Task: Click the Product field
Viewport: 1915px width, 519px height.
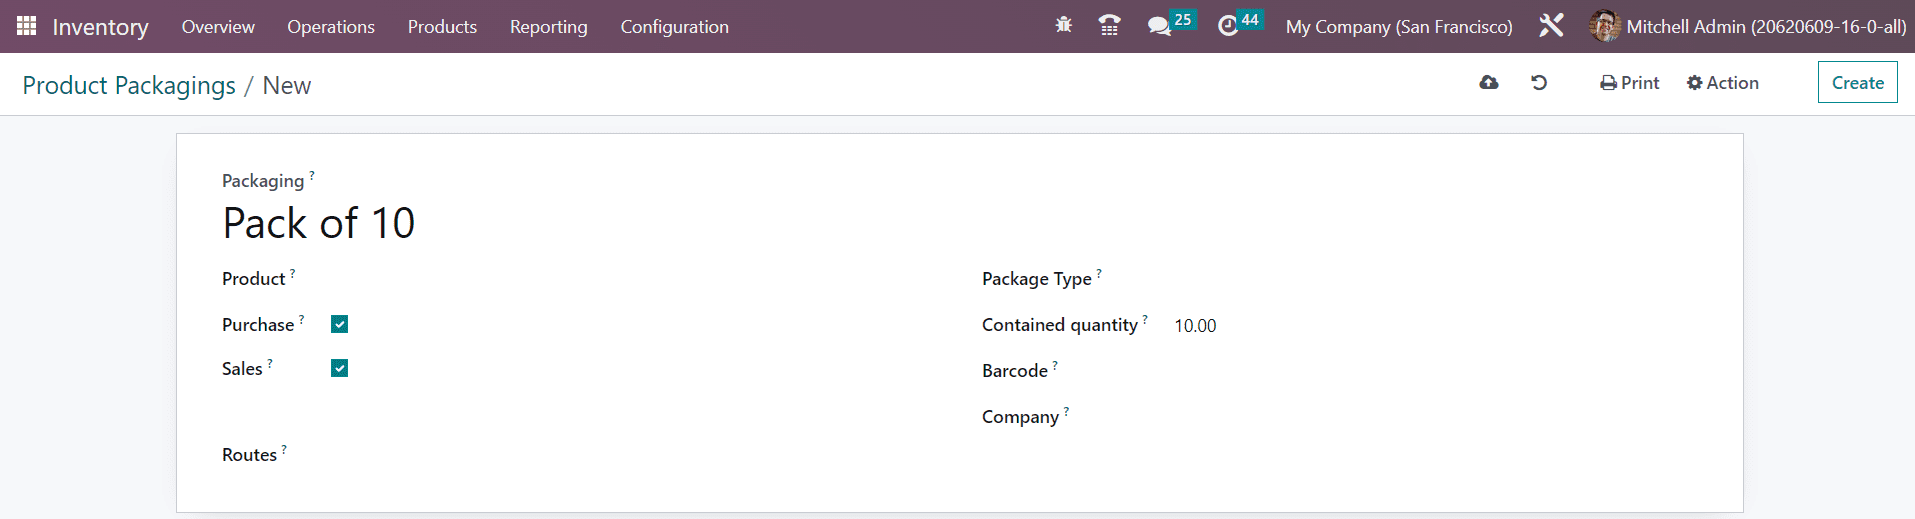Action: pos(620,279)
